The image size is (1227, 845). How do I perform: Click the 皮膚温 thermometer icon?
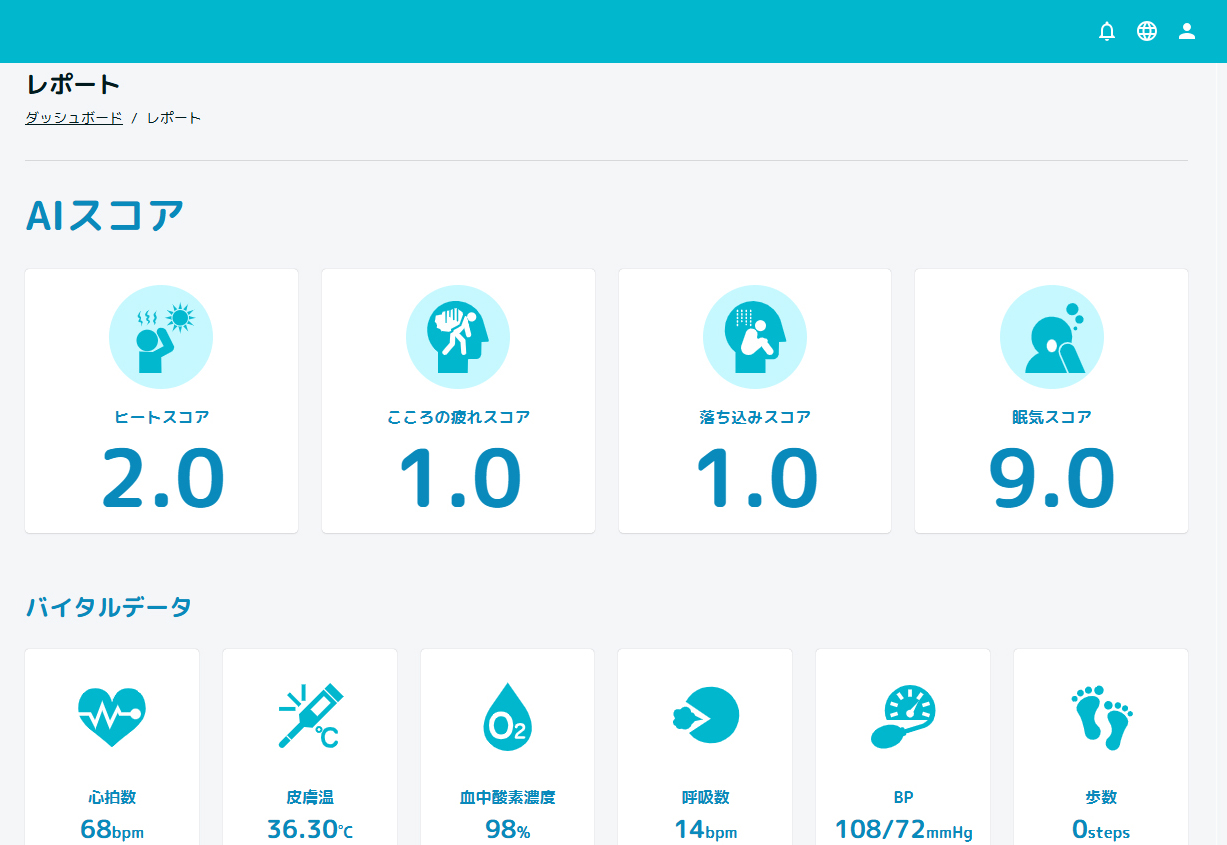tap(310, 716)
